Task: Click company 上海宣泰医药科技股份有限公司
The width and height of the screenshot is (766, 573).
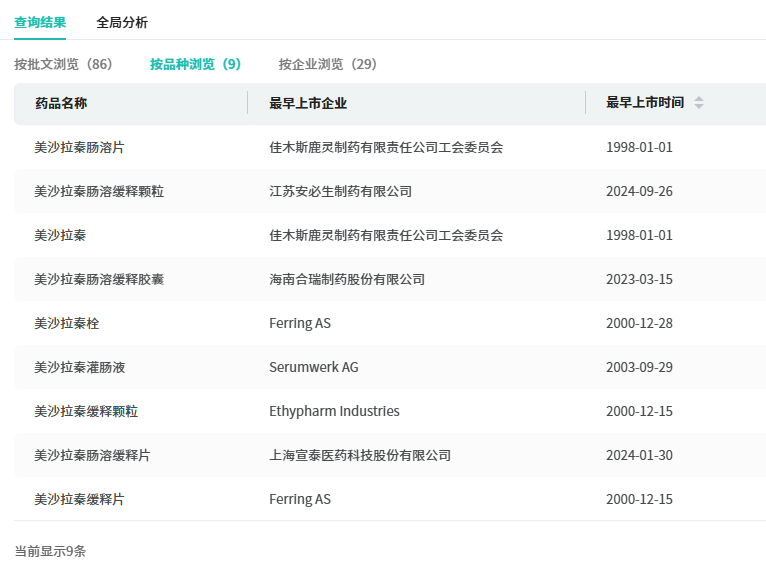Action: (360, 455)
